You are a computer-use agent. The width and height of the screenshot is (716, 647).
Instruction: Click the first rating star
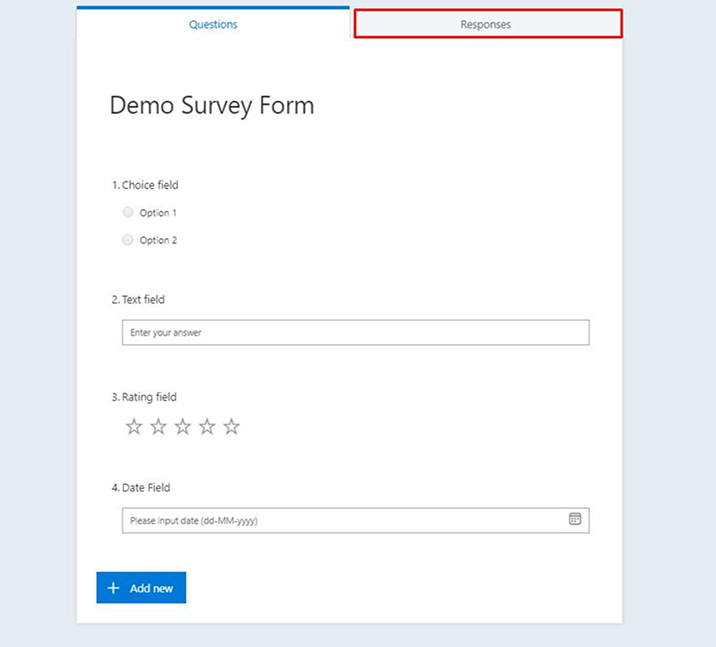click(x=134, y=426)
